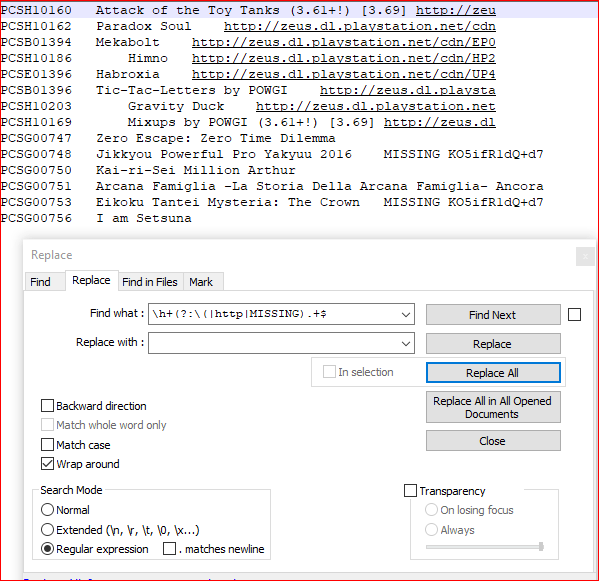Open the Mekabolt download link

344,42
